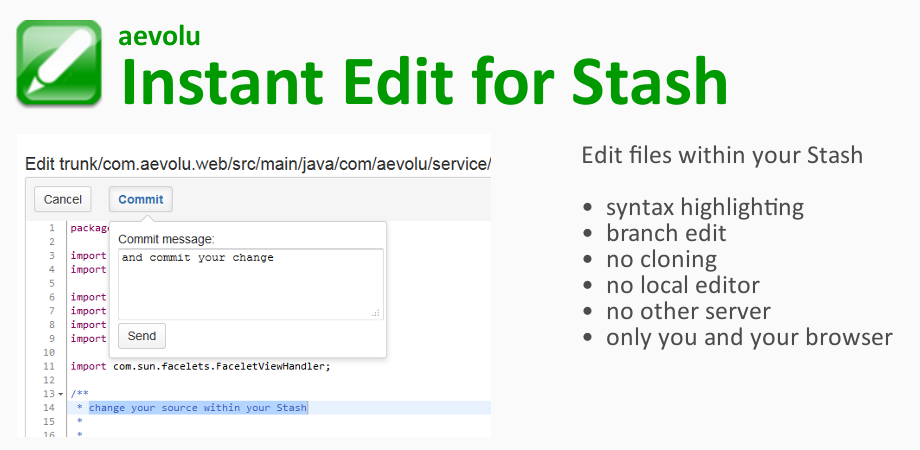The height and width of the screenshot is (450, 920).
Task: Click line number 14 in the gutter
Action: pos(50,408)
